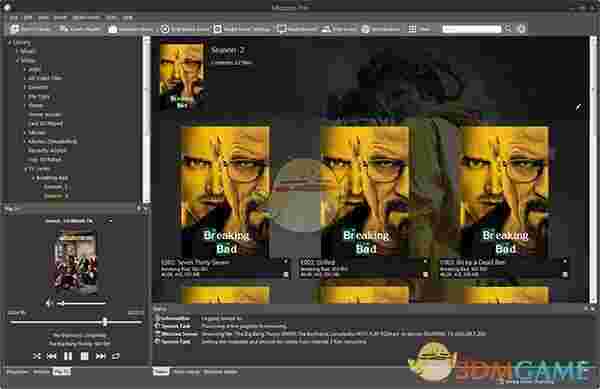This screenshot has width=600, height=389.
Task: Click the round power-style icon after the search
Action: [x=521, y=29]
